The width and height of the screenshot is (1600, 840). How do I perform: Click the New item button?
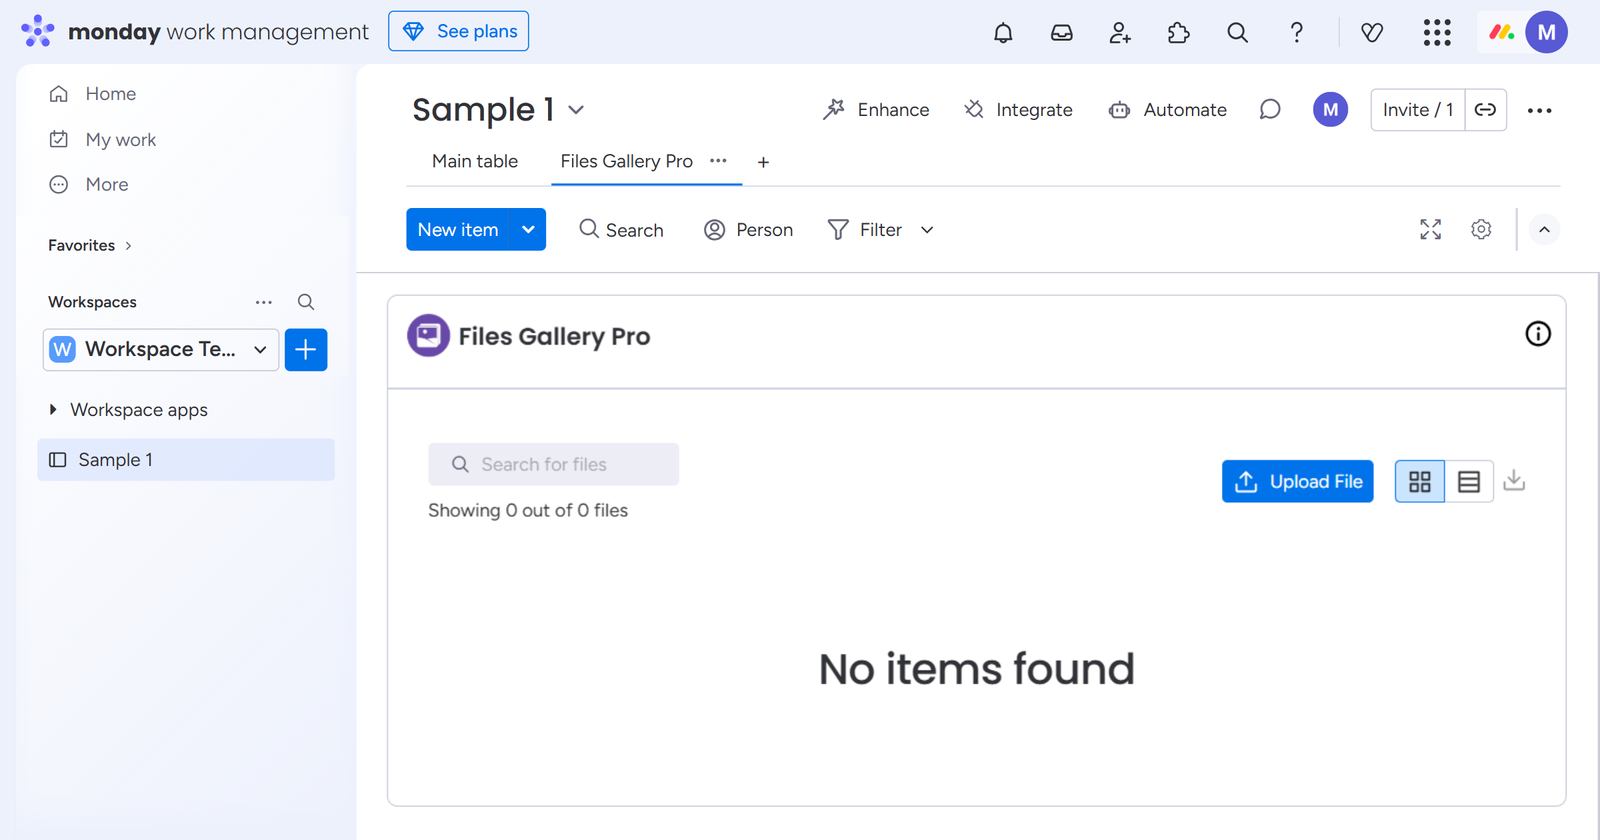(458, 230)
